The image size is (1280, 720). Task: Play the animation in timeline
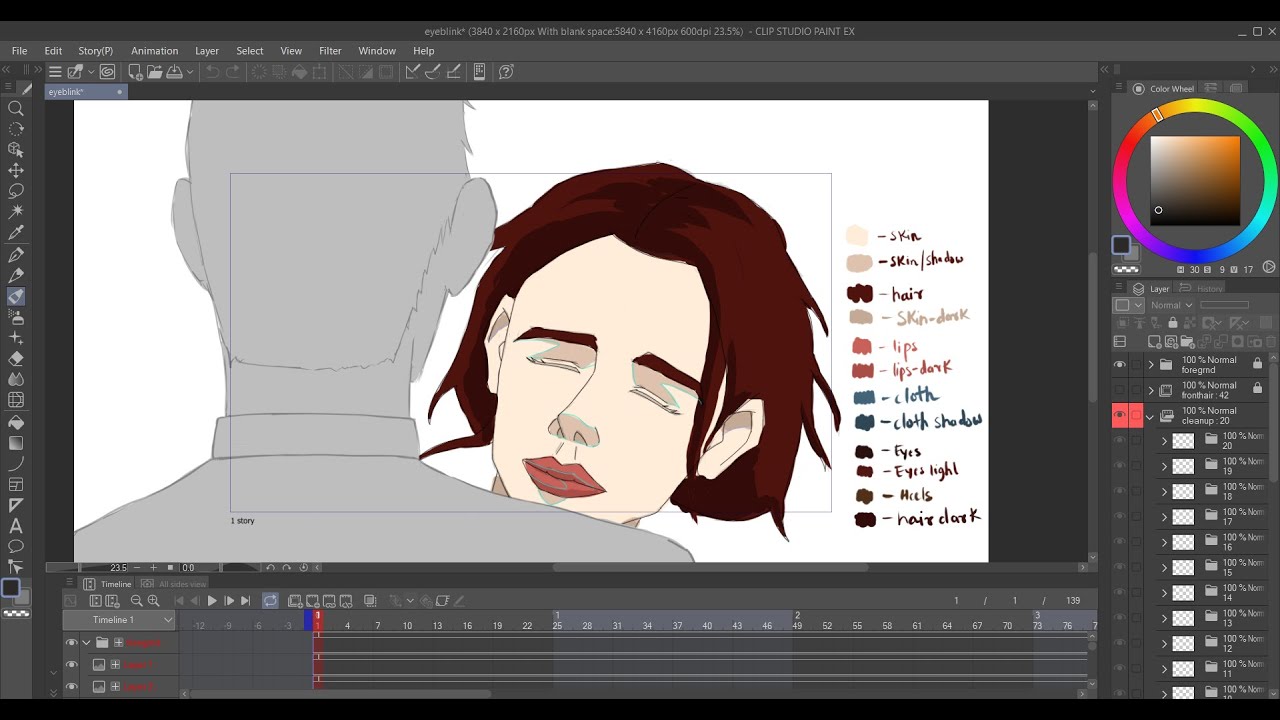212,601
